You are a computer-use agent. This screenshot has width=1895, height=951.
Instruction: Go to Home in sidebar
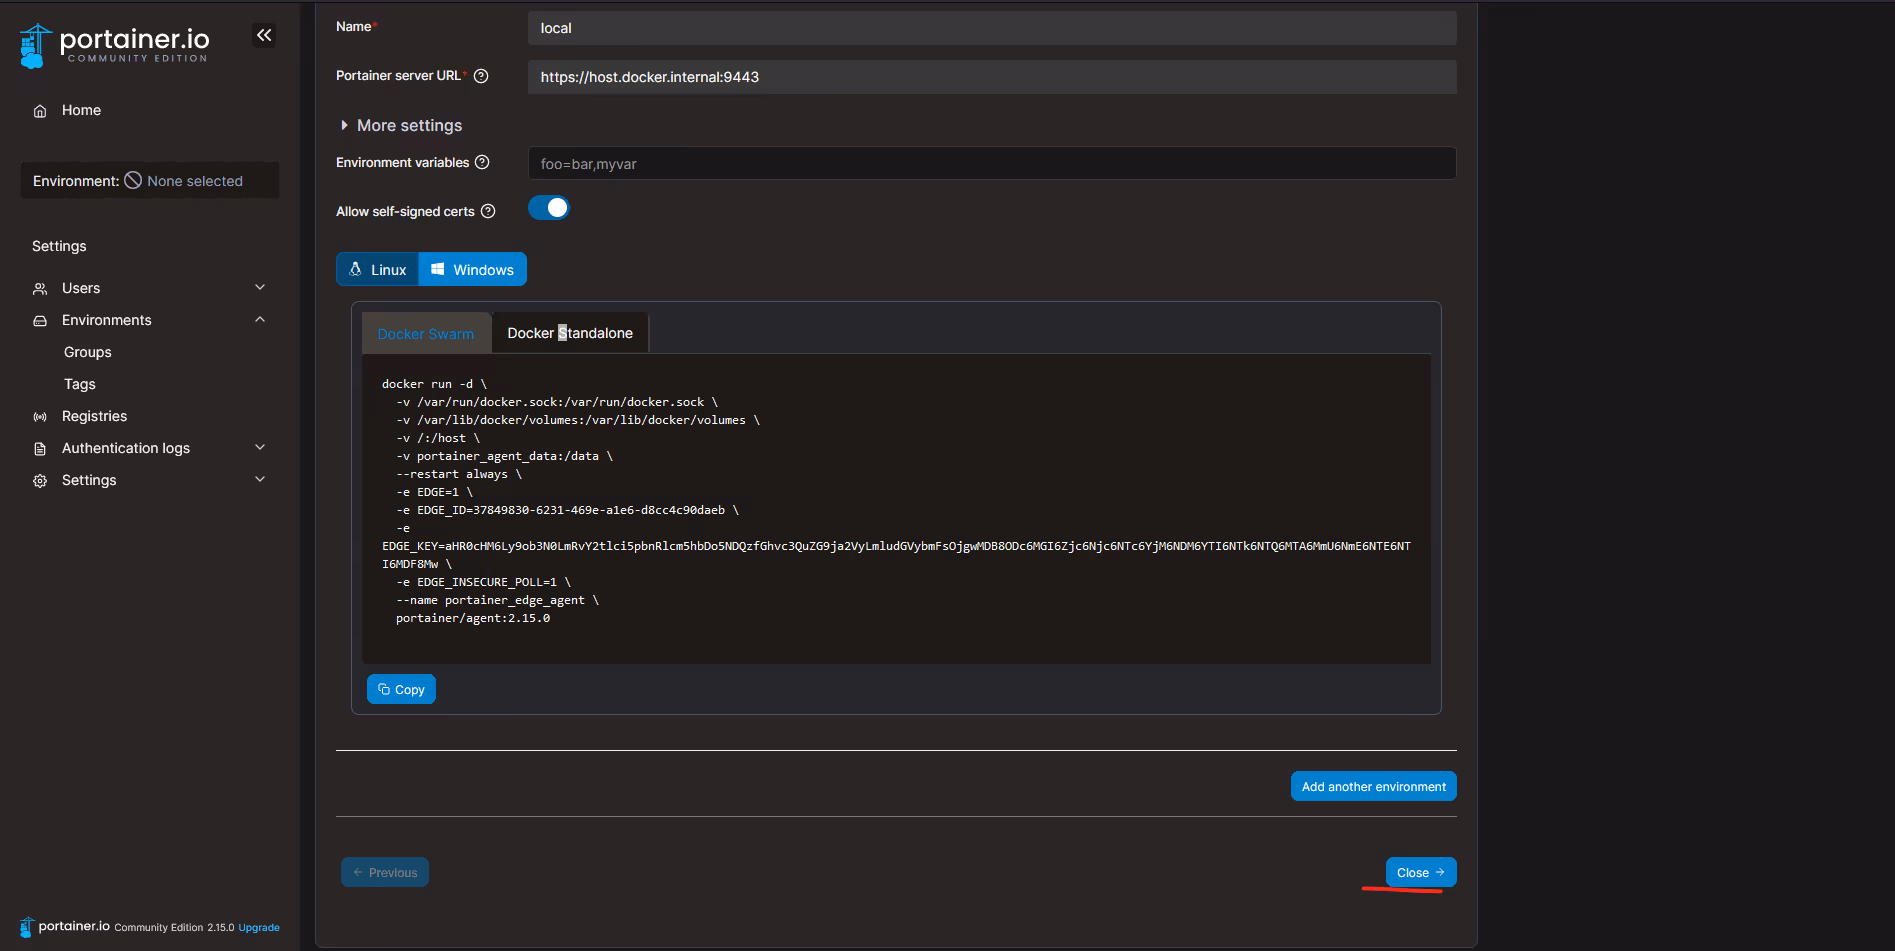81,110
